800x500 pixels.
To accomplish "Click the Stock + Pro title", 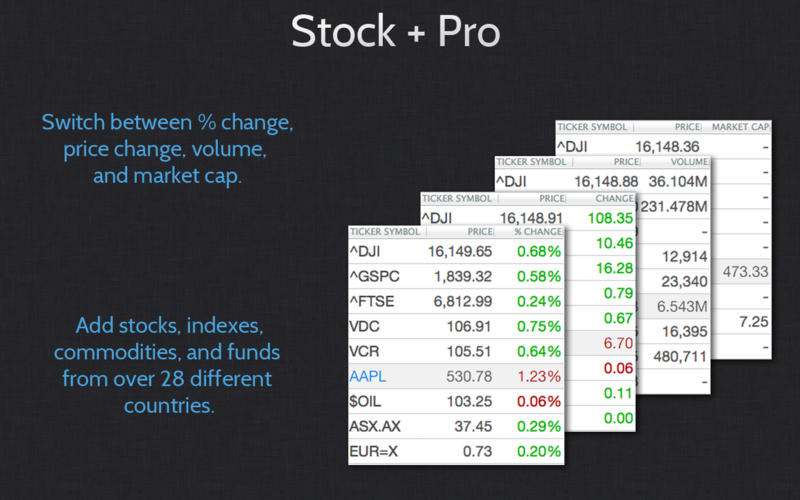I will (396, 32).
